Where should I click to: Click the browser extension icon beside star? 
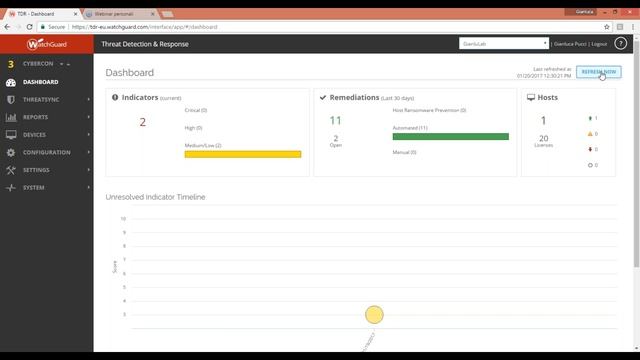(x=620, y=27)
